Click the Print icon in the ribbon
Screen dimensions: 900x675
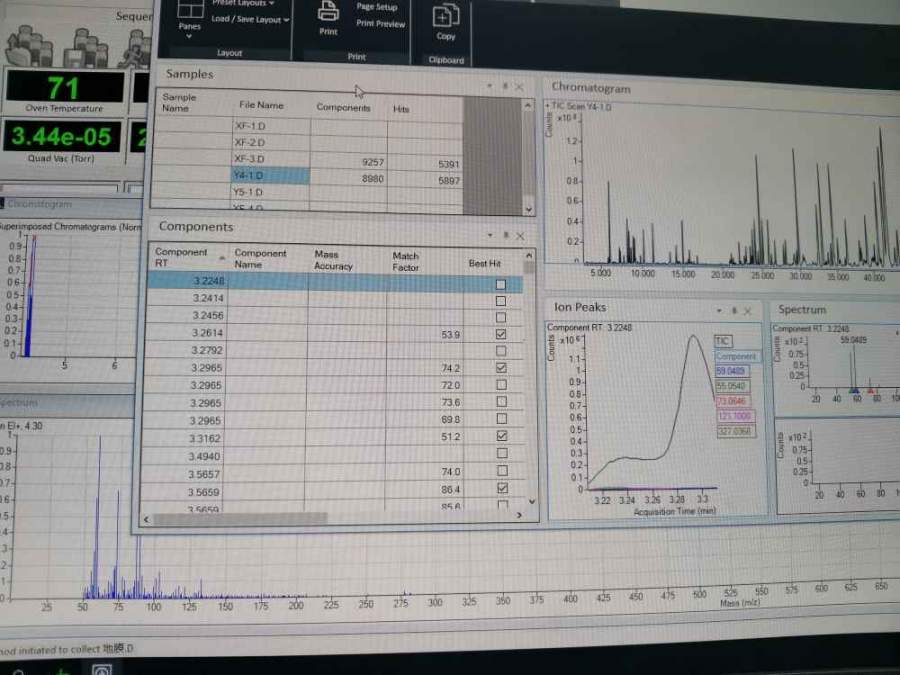pyautogui.click(x=328, y=14)
